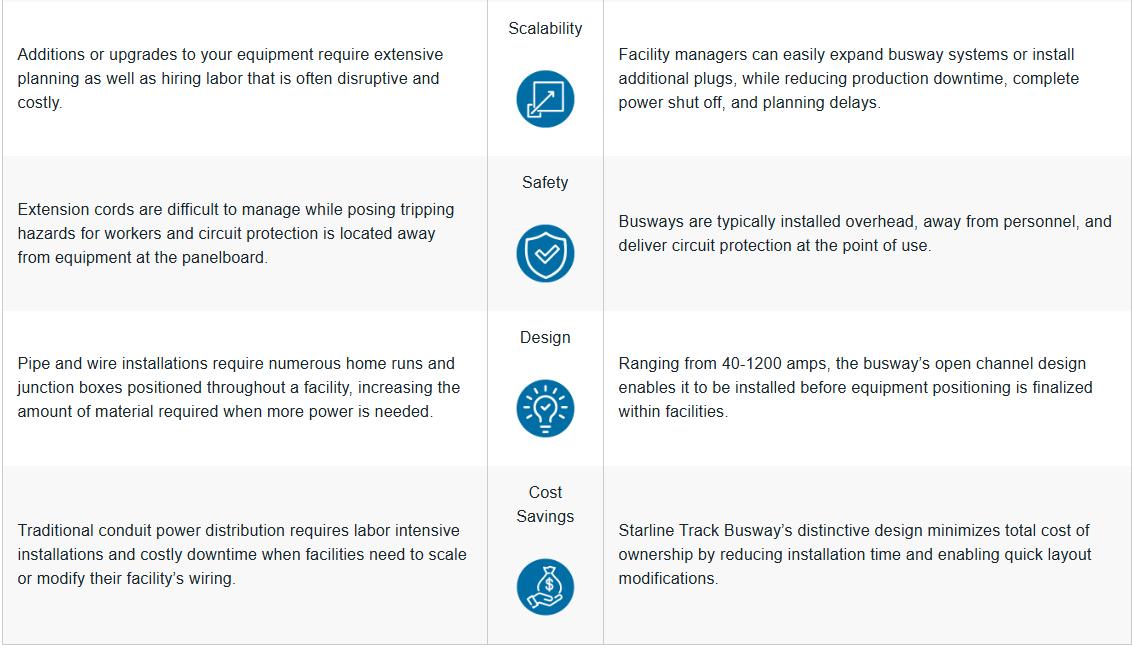Click the traditional conduit power distribution paragraph
The height and width of the screenshot is (649, 1133).
tap(241, 554)
